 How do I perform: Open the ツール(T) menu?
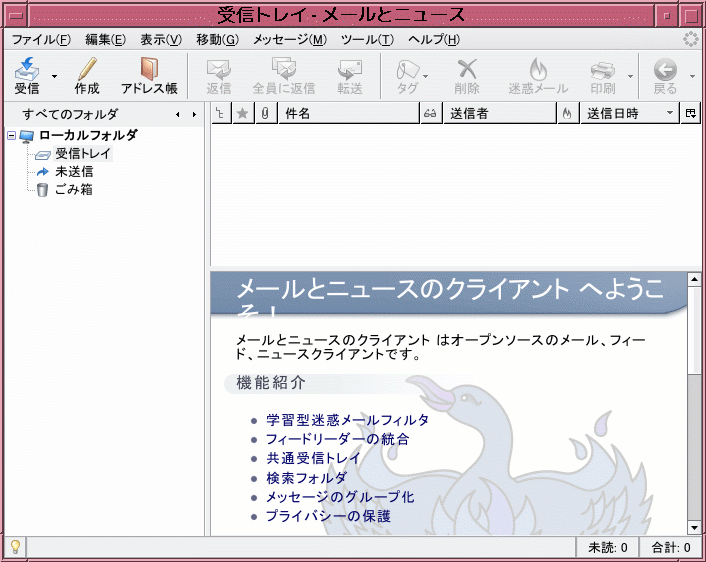coord(367,40)
